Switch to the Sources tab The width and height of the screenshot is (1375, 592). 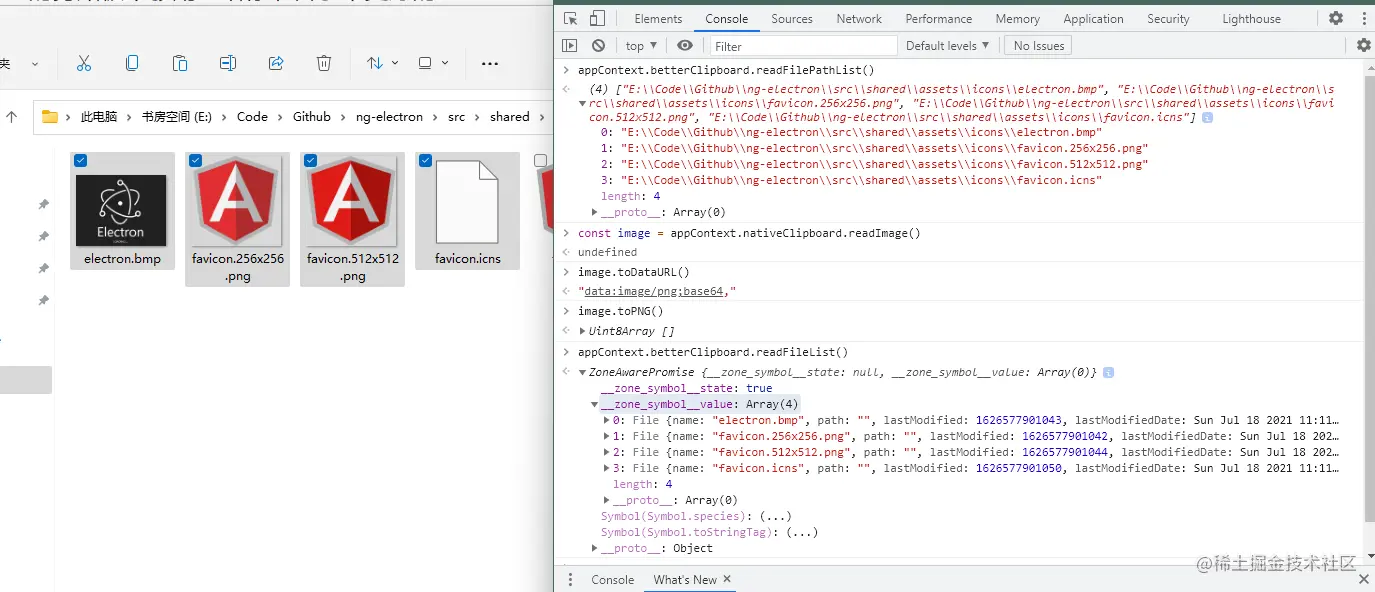point(792,19)
